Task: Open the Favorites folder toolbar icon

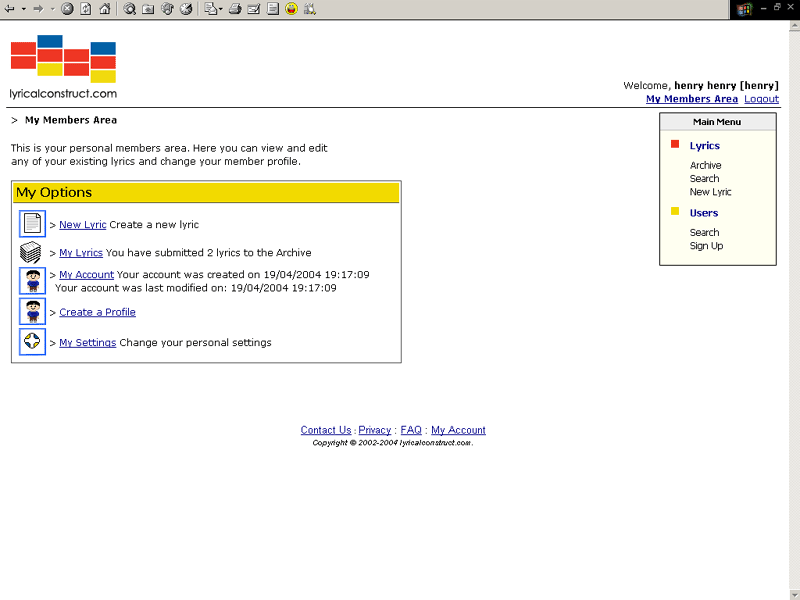Action: (x=148, y=9)
